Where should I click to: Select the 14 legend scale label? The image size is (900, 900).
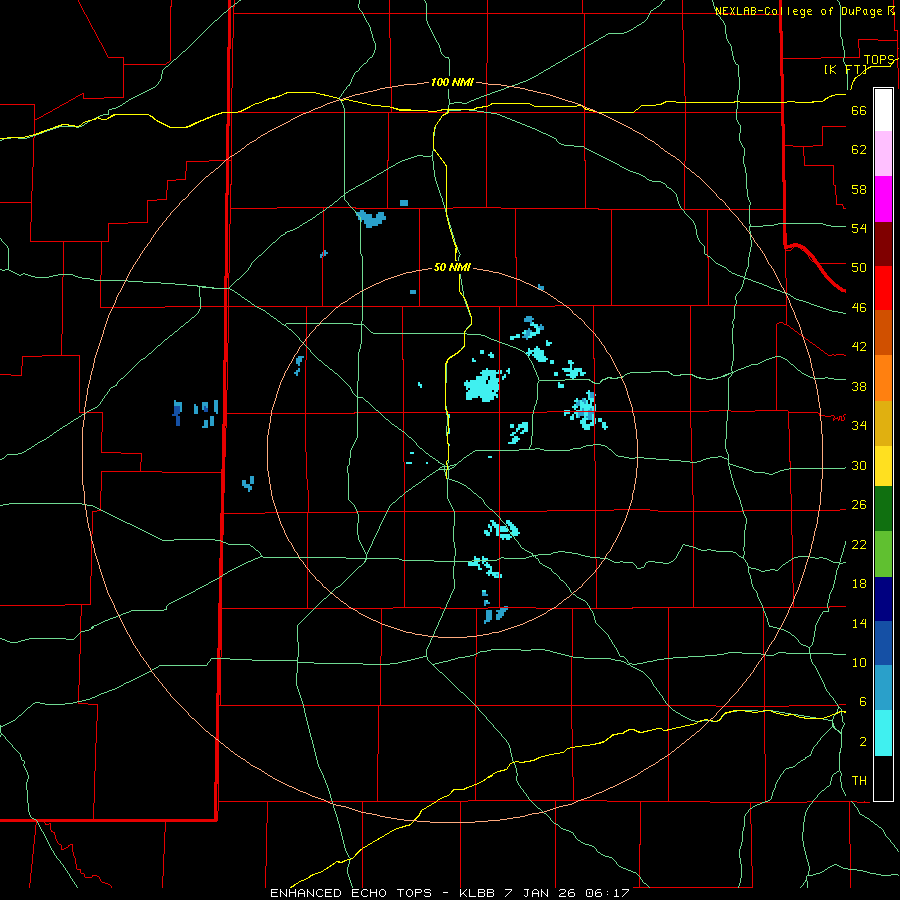click(859, 623)
